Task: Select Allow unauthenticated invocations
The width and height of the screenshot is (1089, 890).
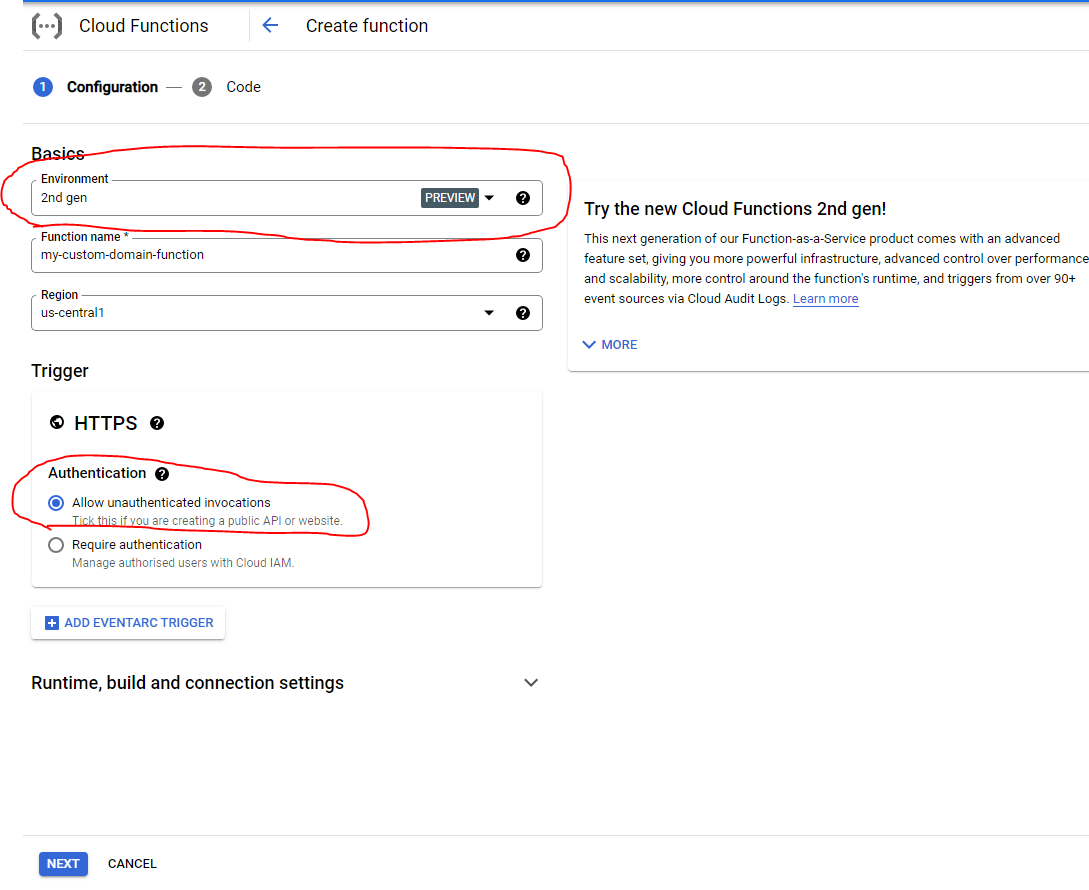Action: 56,503
